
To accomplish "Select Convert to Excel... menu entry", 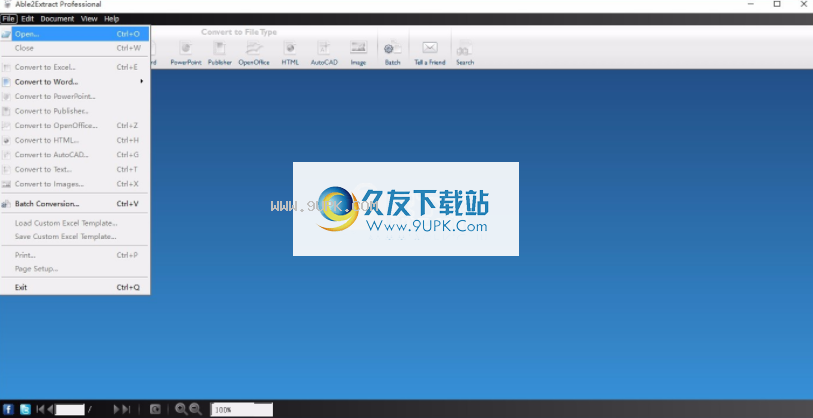I will pos(75,67).
